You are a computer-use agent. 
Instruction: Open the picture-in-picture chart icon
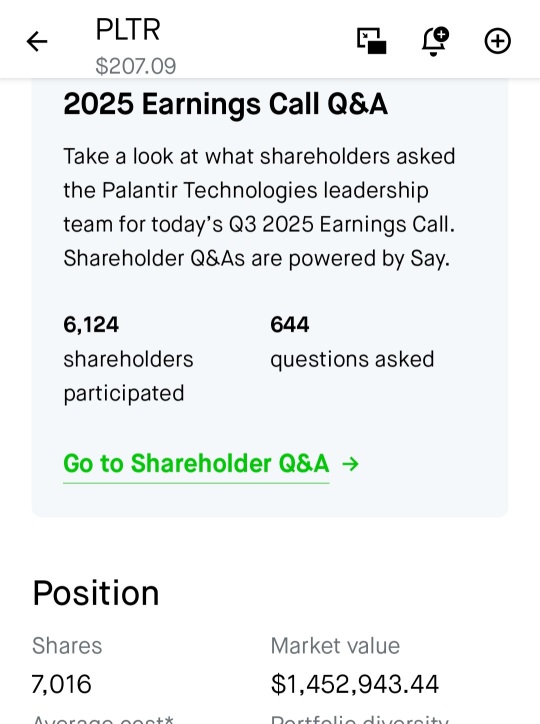[x=372, y=41]
